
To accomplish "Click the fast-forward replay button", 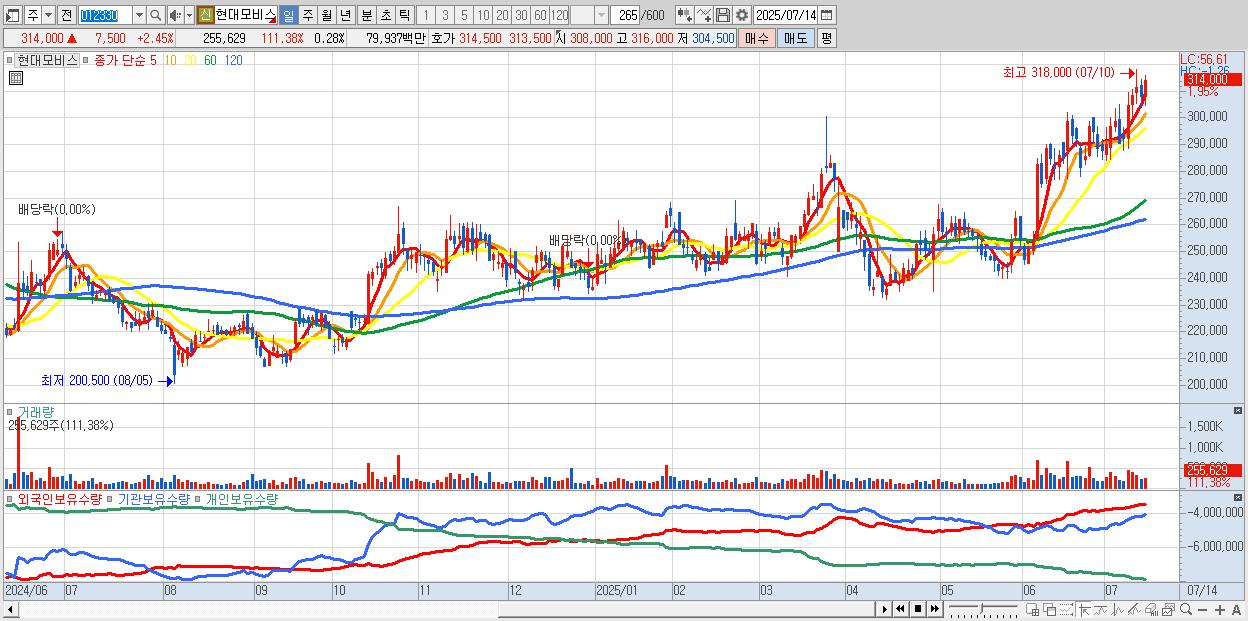I will (x=935, y=609).
